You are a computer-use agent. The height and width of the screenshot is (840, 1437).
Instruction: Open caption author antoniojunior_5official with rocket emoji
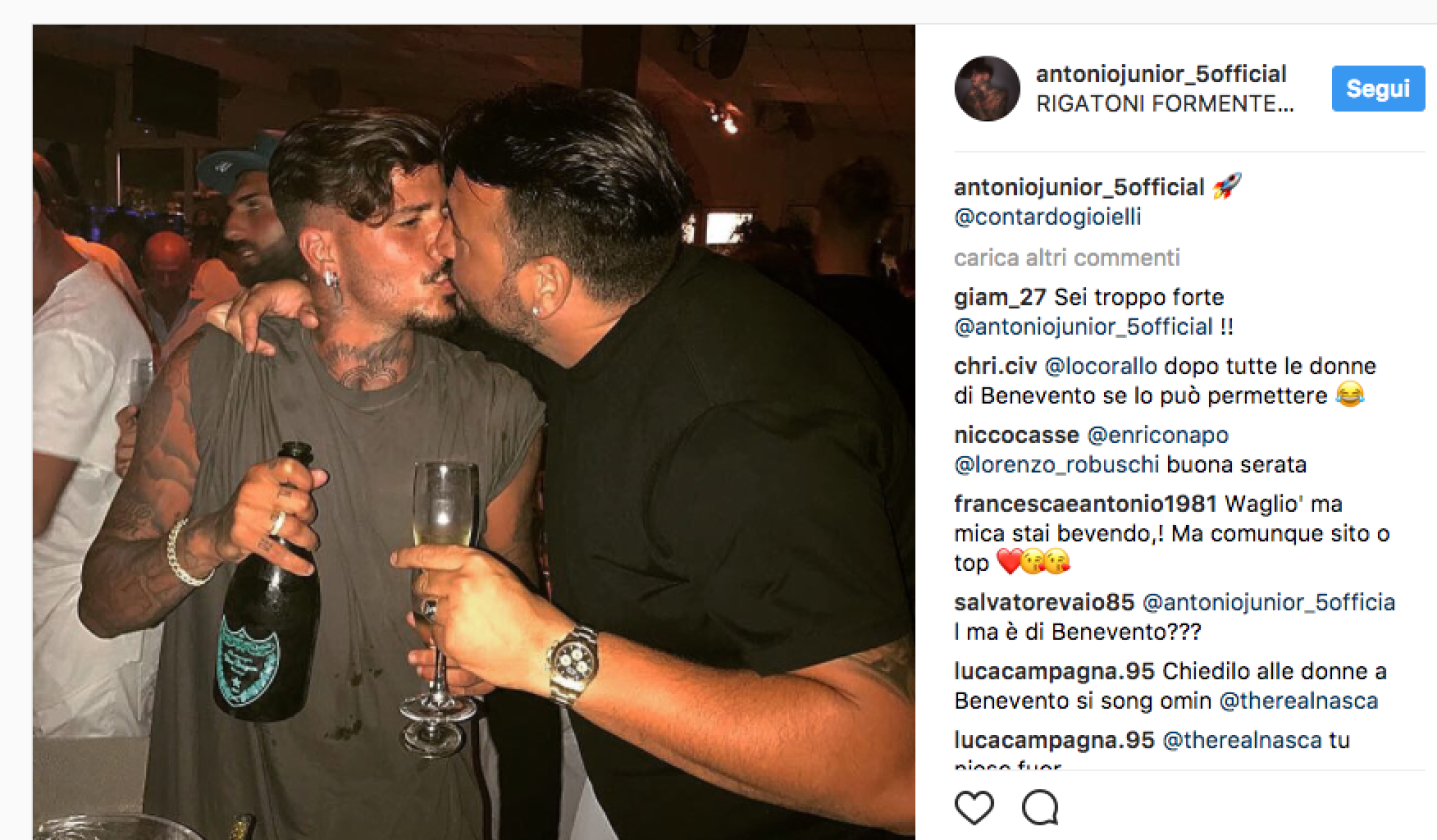(1083, 186)
